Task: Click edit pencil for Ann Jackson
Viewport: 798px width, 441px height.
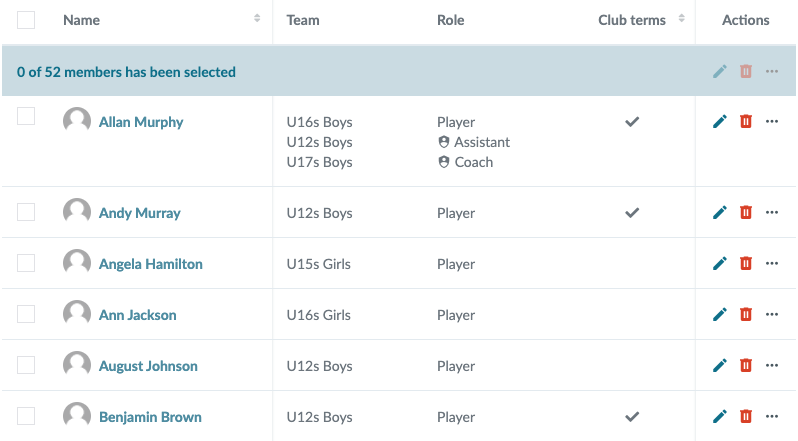Action: (x=720, y=314)
